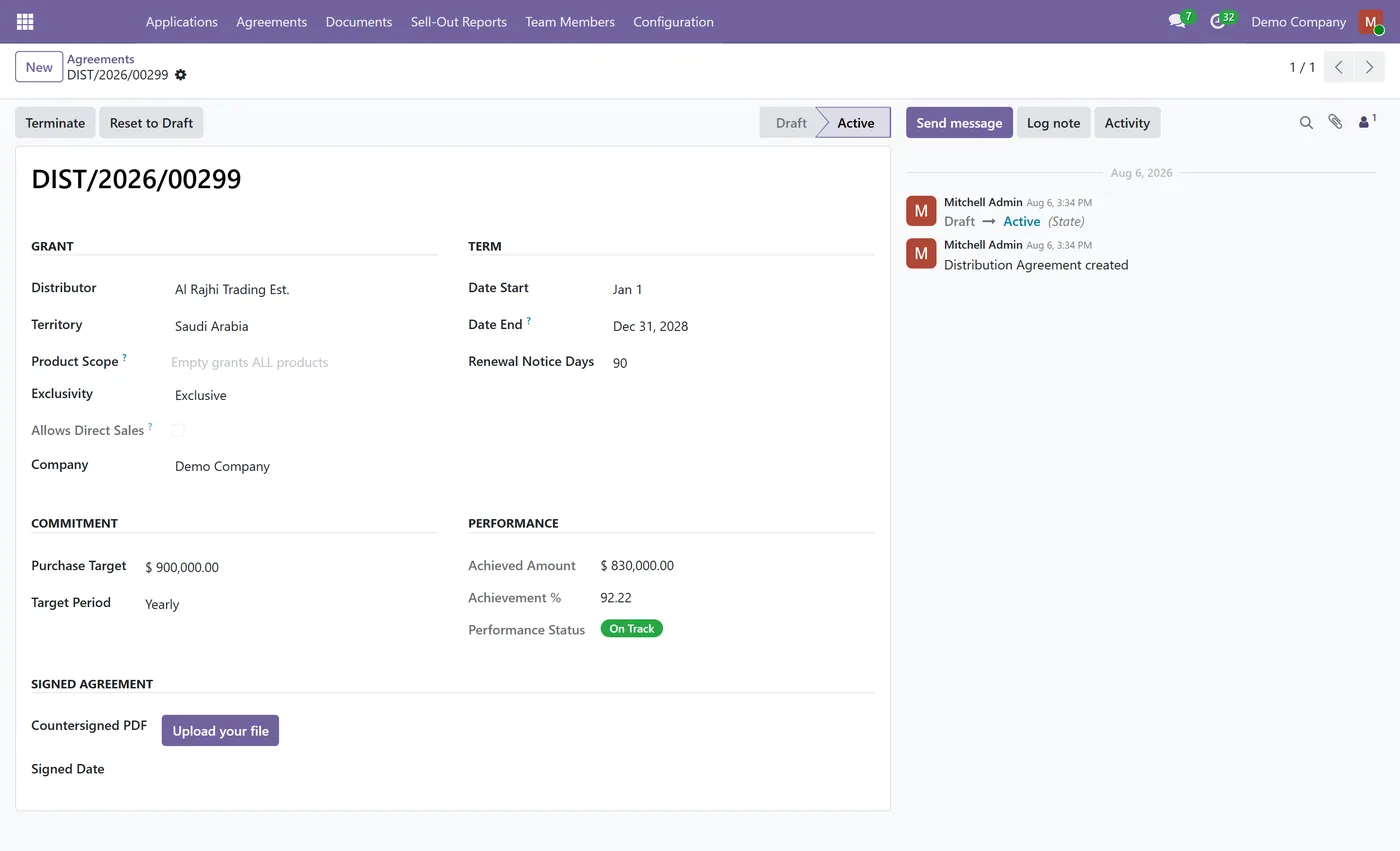The width and height of the screenshot is (1400, 851).
Task: Click the Mitchell Admin user avatar
Action: click(x=1370, y=21)
